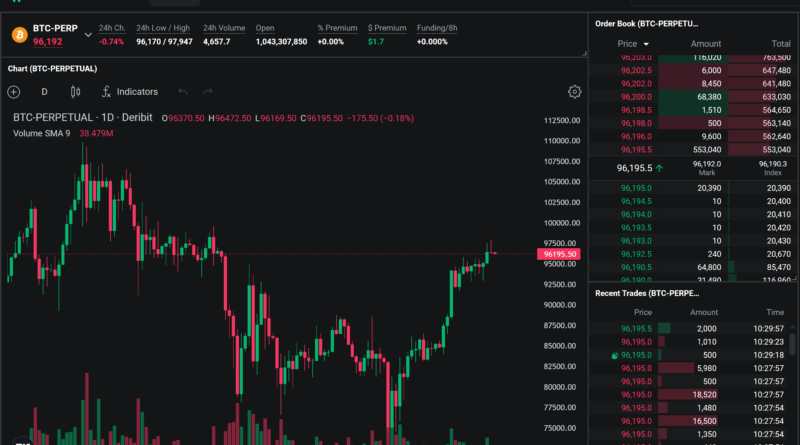
Task: Click the 96,190.3 Index price
Action: 772,164
